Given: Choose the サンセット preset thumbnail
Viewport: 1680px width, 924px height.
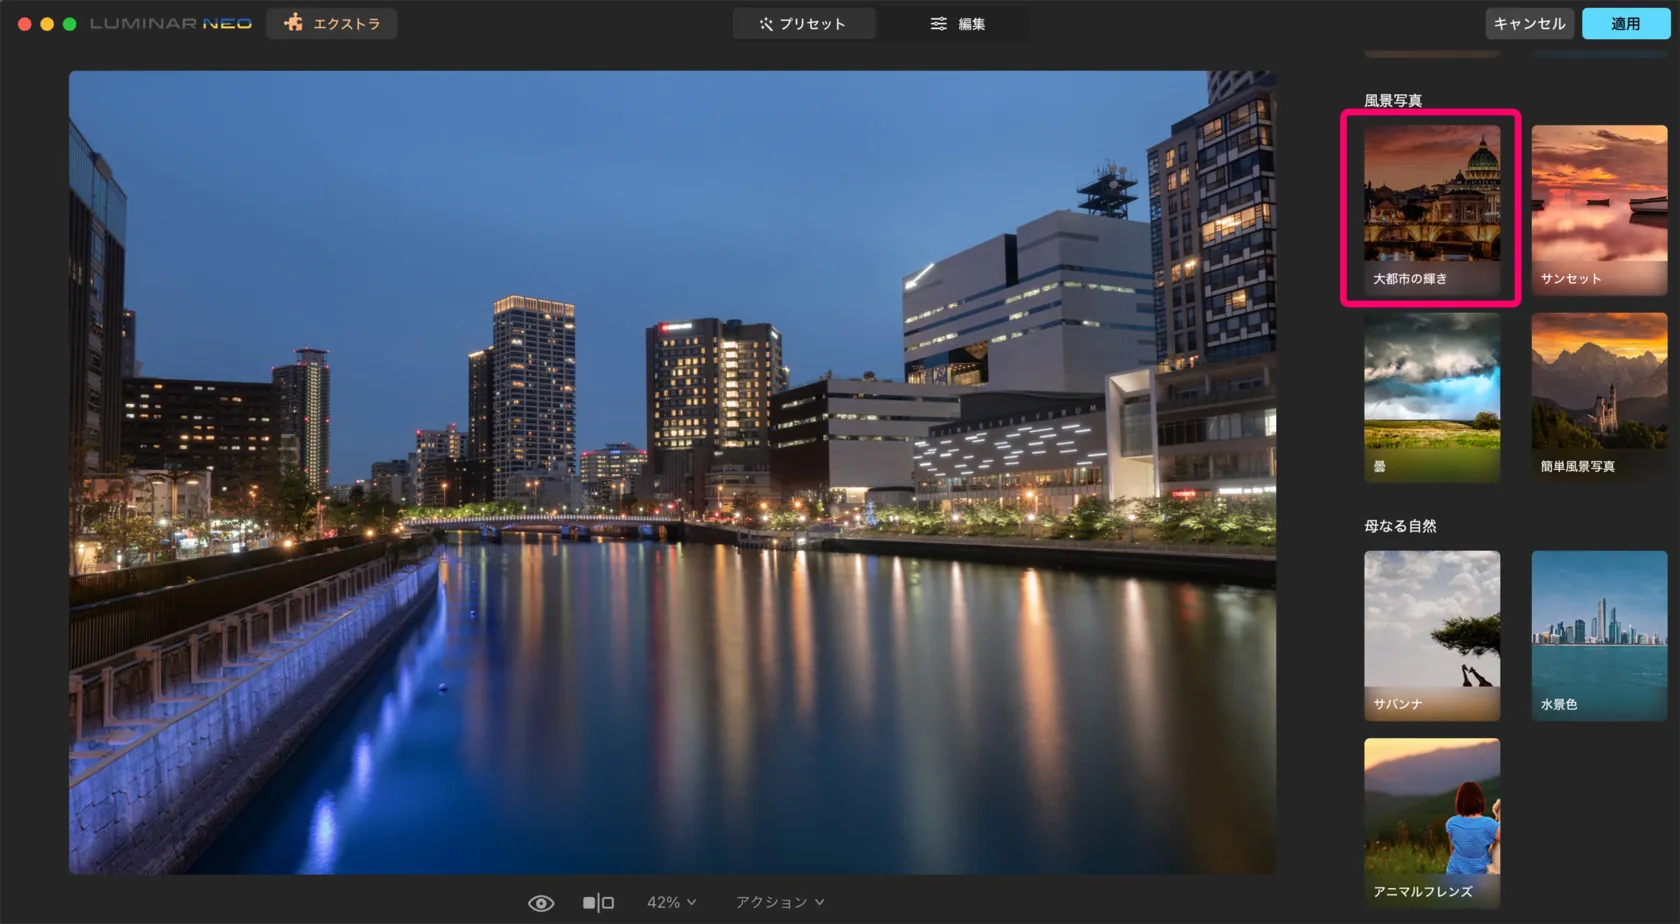Looking at the screenshot, I should point(1598,208).
